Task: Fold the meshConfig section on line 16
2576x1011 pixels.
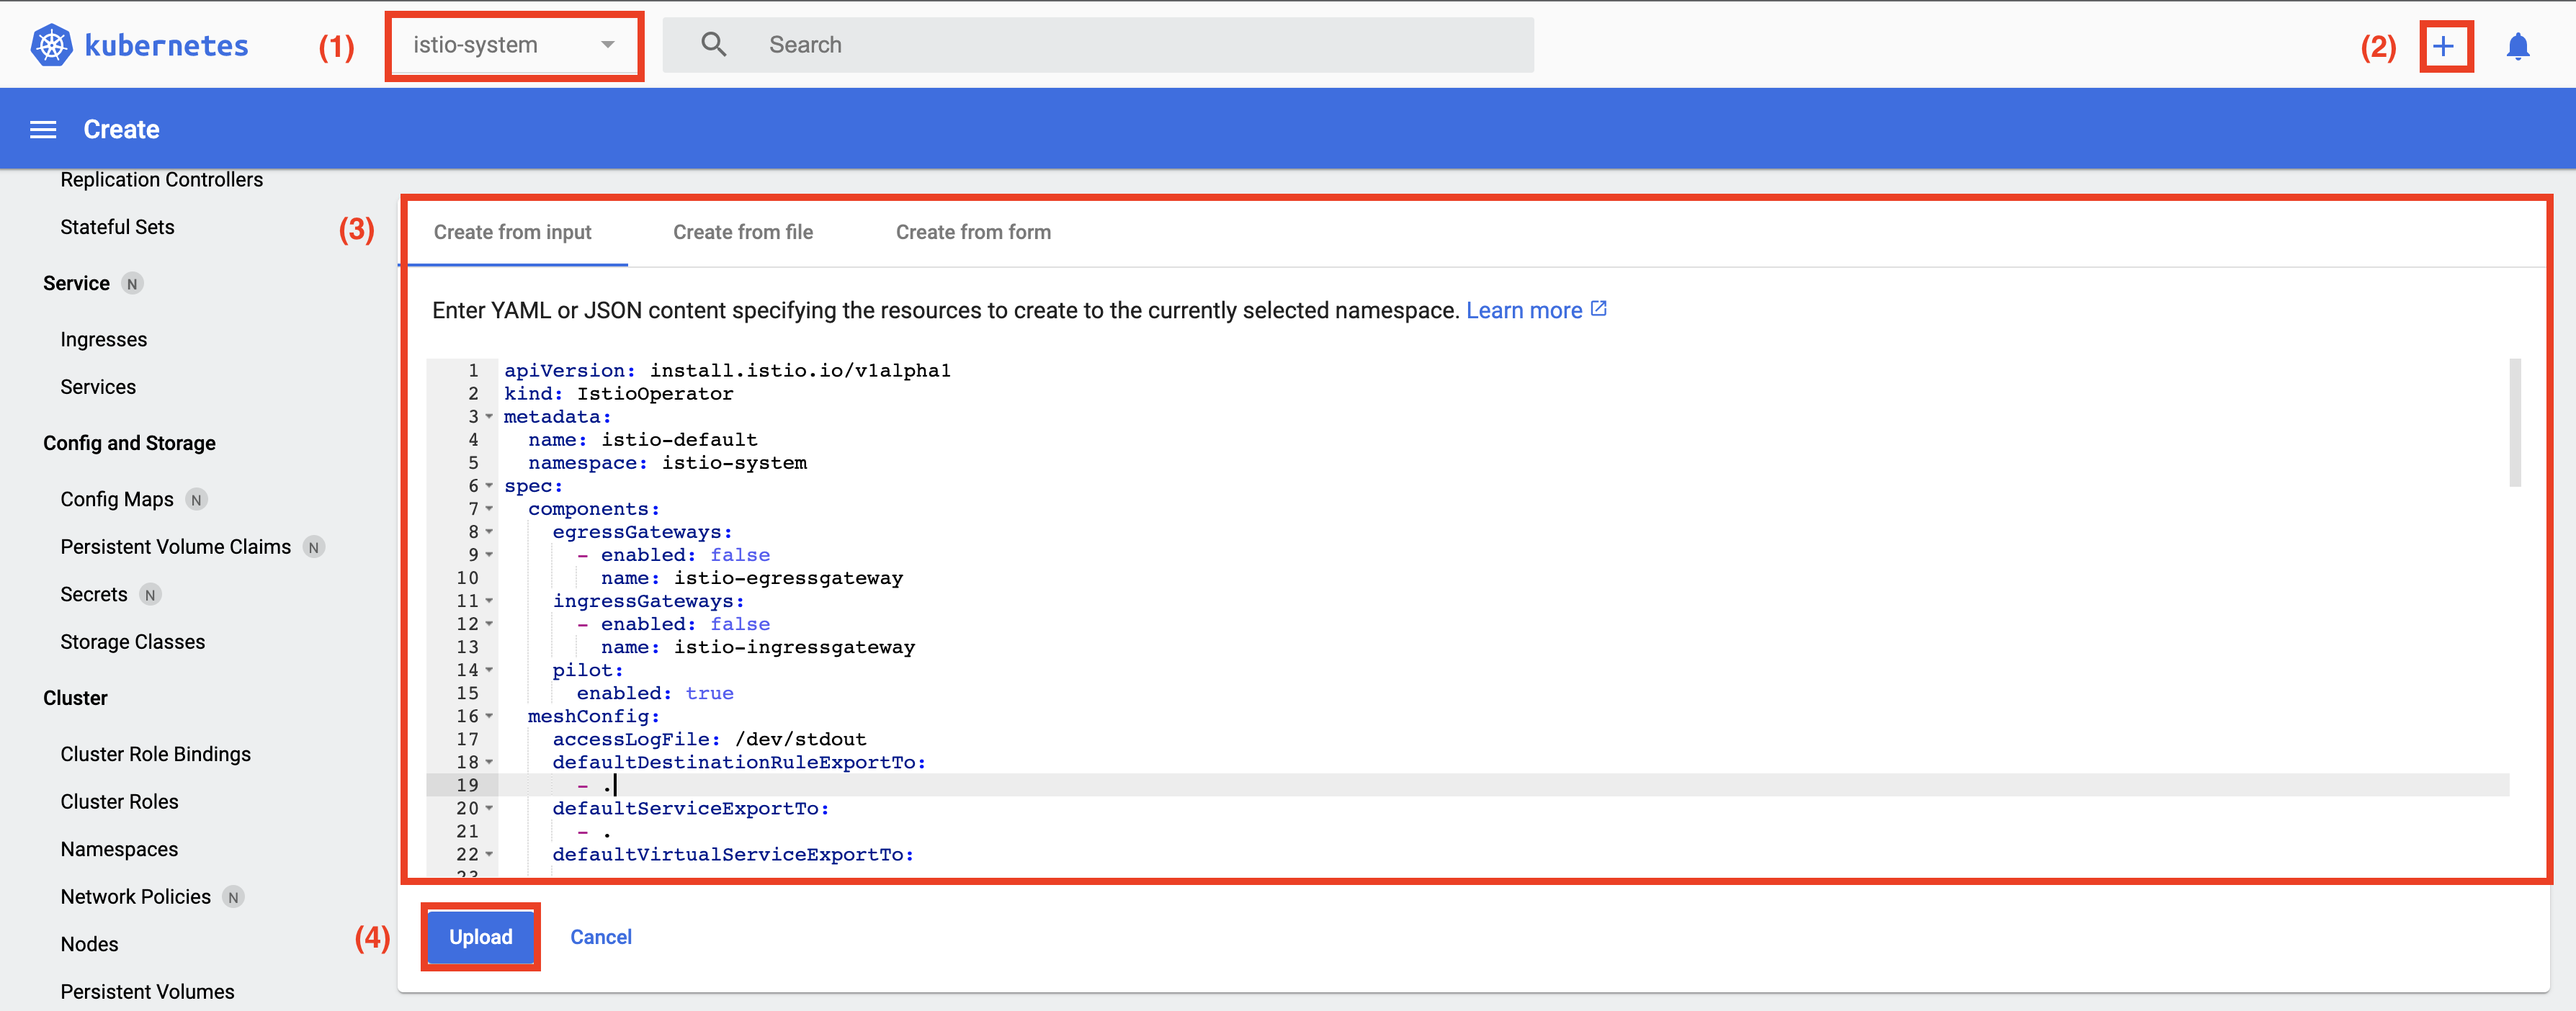Action: [x=489, y=716]
